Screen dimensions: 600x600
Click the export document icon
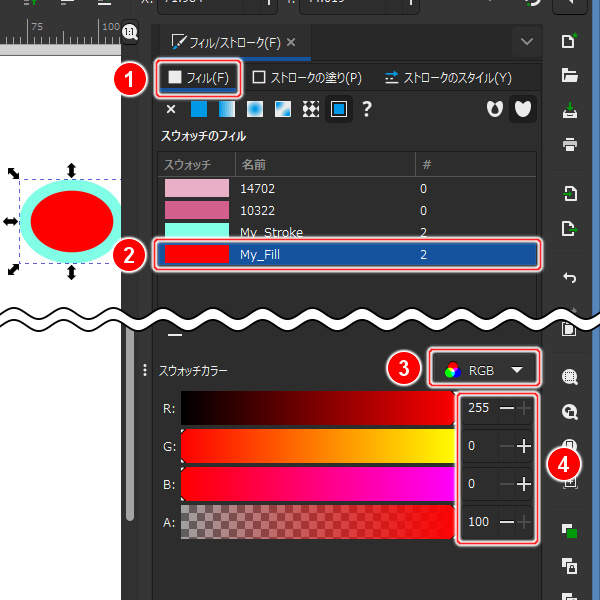pos(570,228)
